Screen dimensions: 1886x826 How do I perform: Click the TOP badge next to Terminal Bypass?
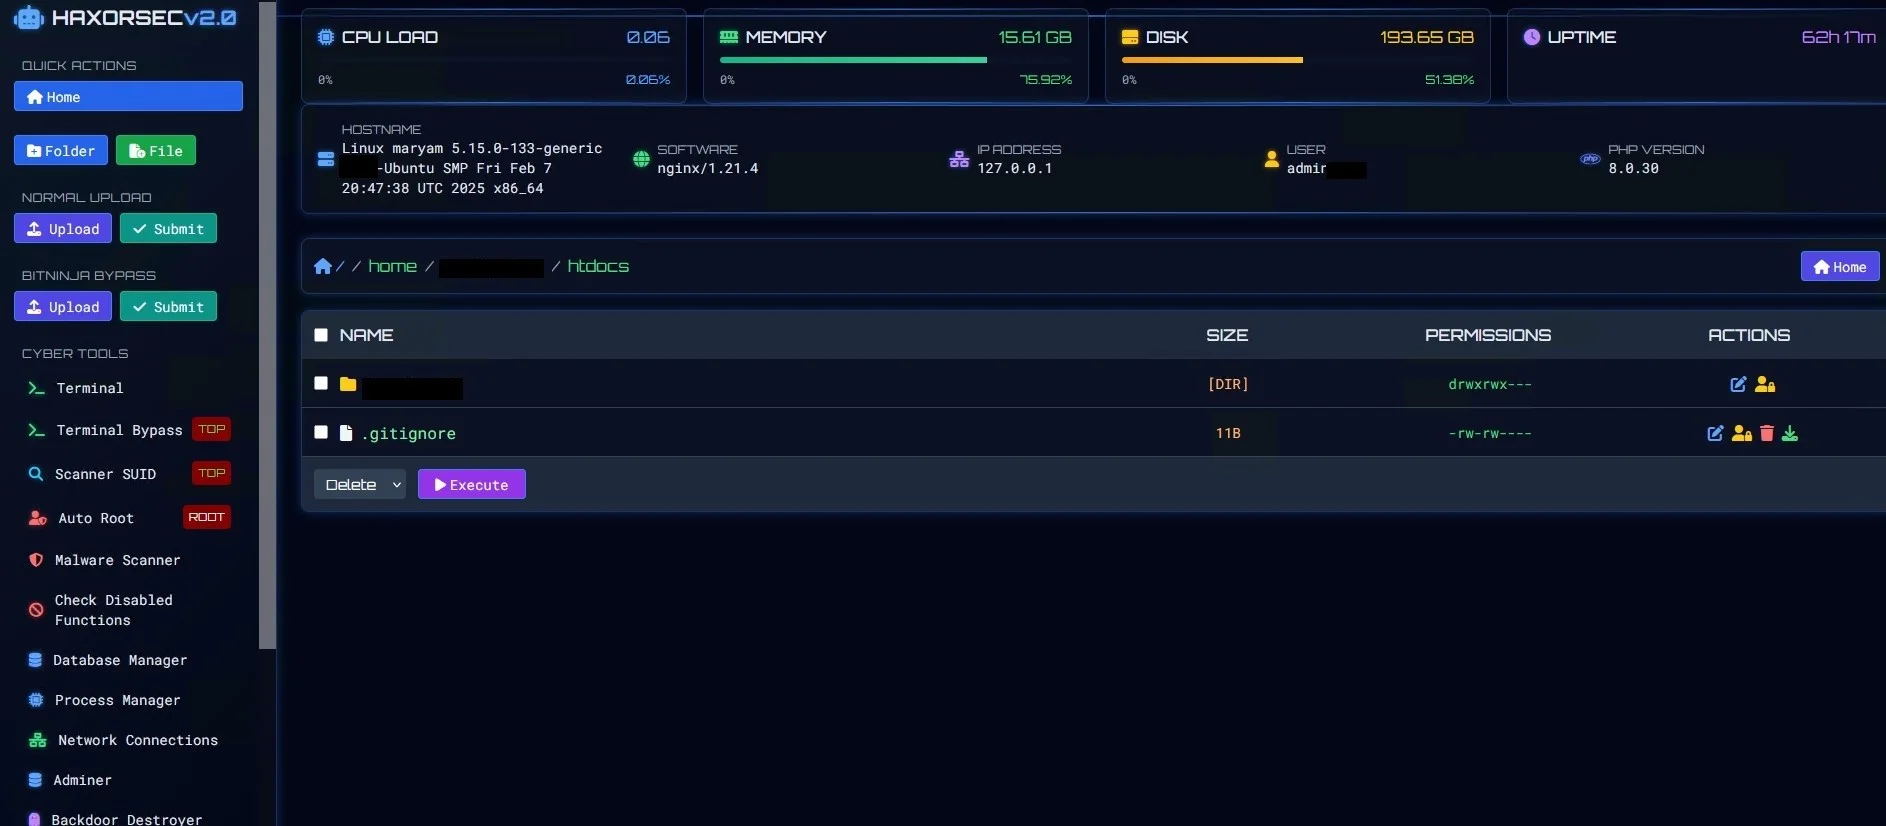coord(211,429)
